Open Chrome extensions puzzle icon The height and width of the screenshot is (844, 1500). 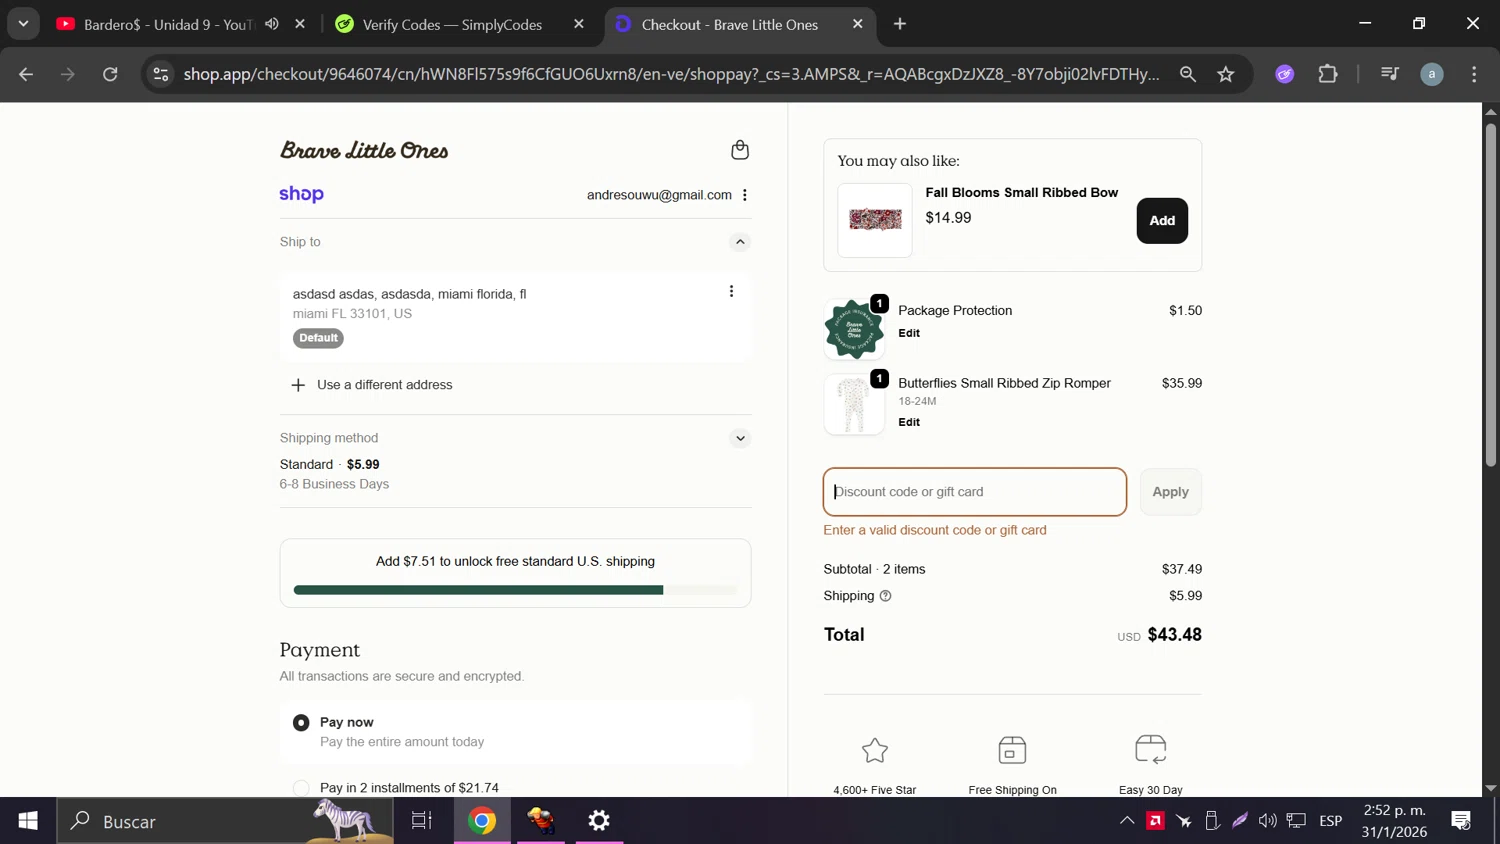tap(1328, 74)
